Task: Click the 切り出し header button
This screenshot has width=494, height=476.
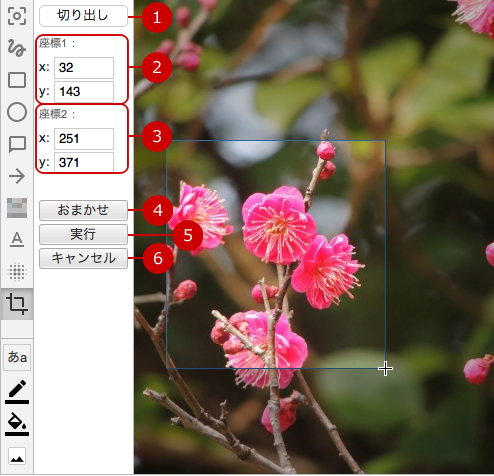Action: click(x=83, y=16)
